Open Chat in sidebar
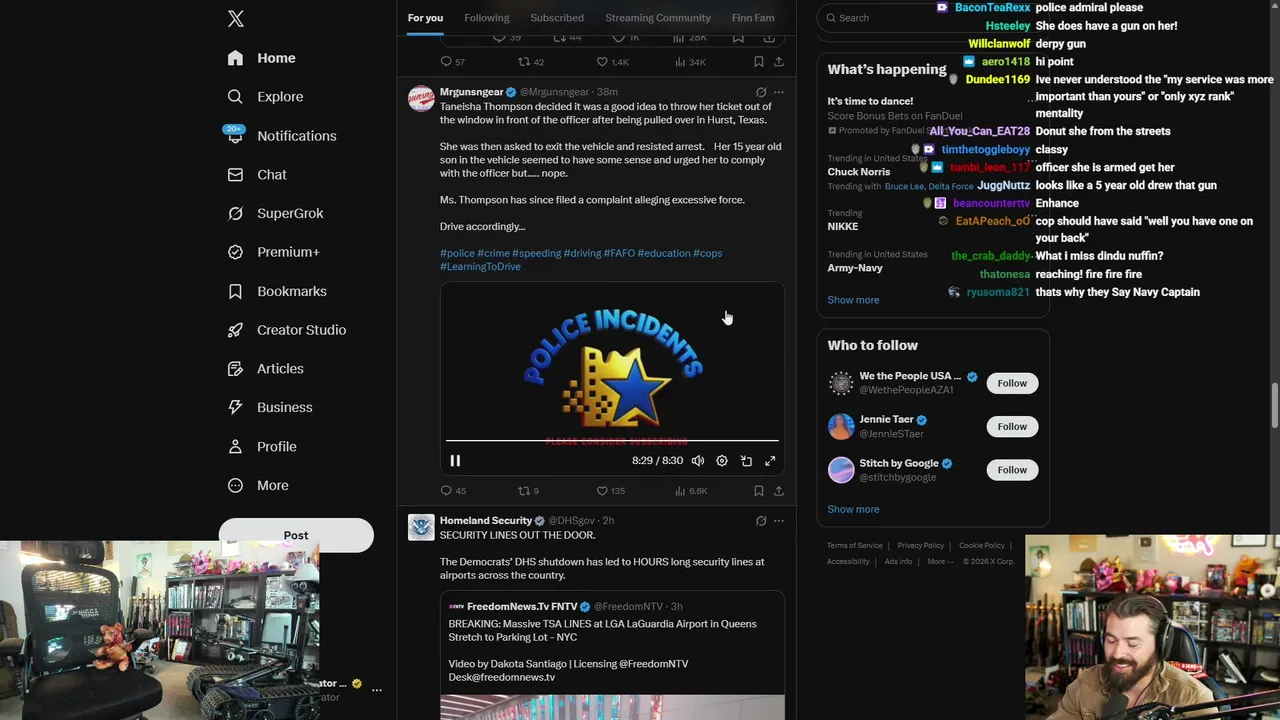The width and height of the screenshot is (1280, 720). point(257,174)
